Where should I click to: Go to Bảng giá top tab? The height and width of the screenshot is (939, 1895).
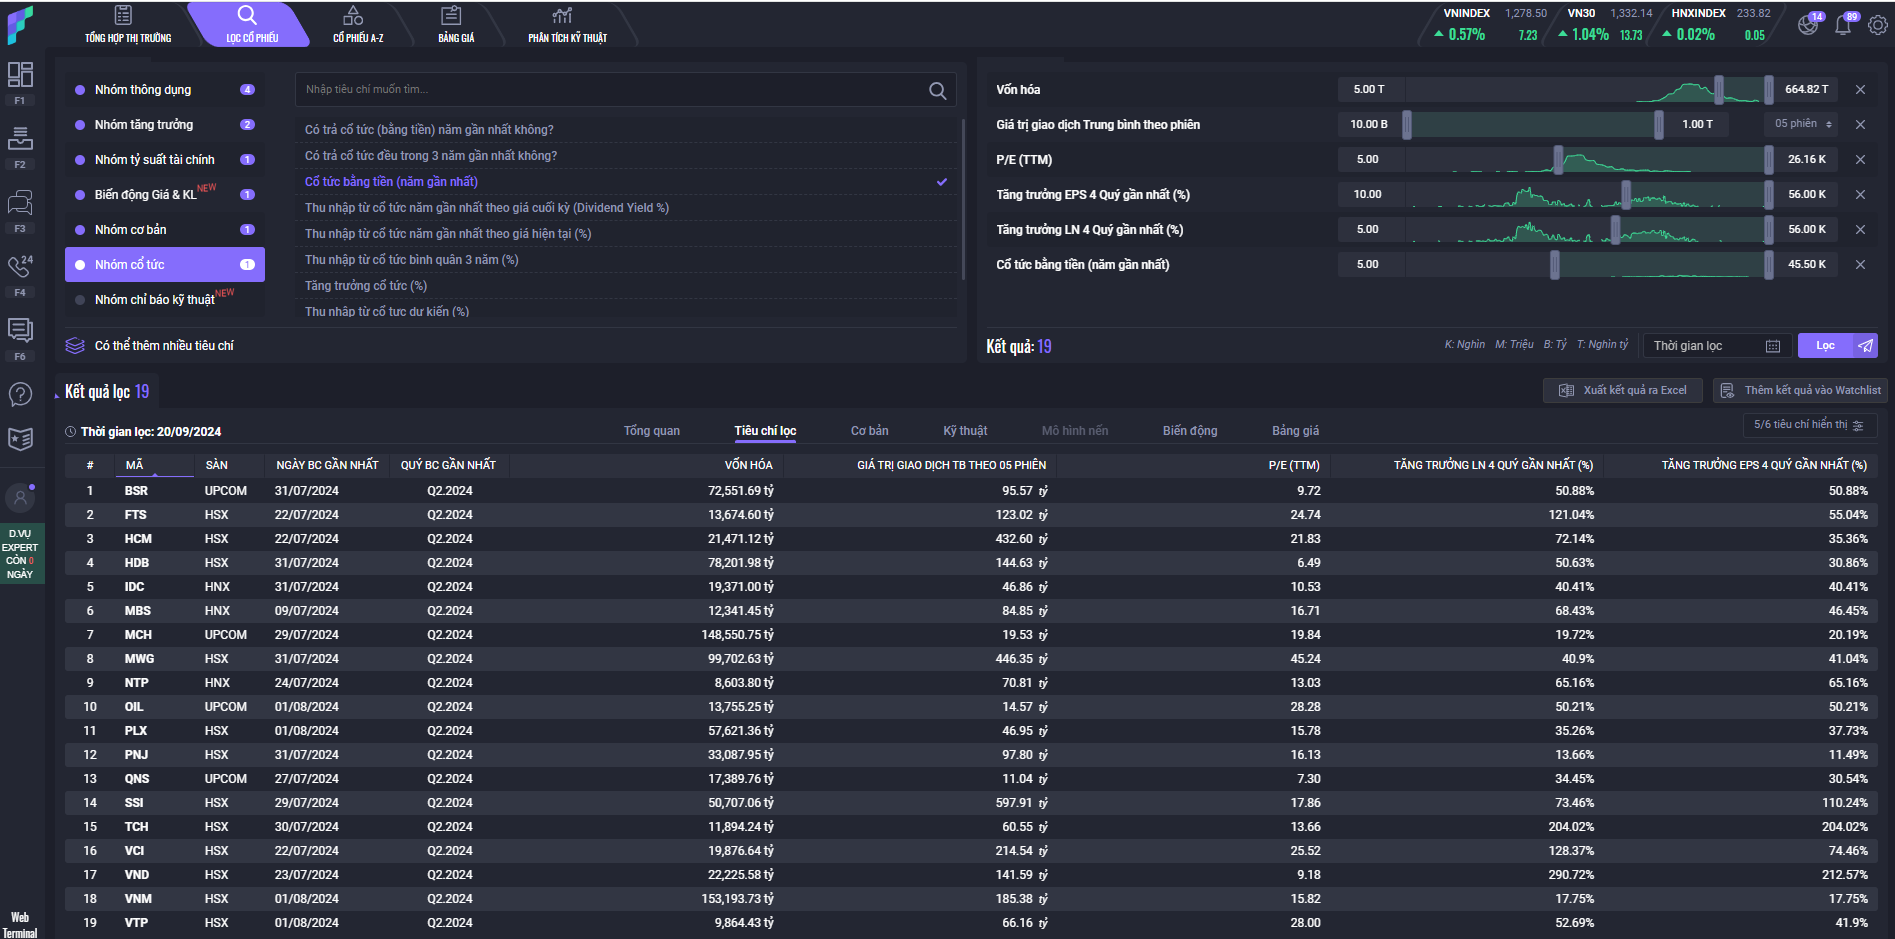point(456,25)
